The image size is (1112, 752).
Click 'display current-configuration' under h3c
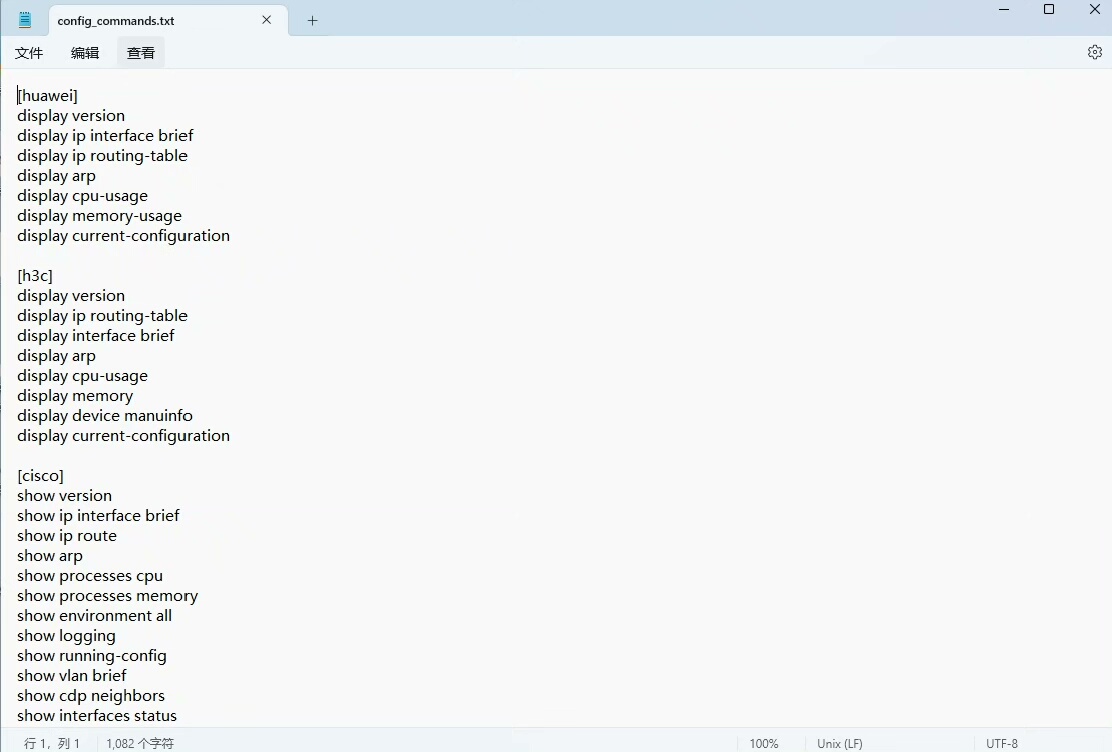point(123,436)
